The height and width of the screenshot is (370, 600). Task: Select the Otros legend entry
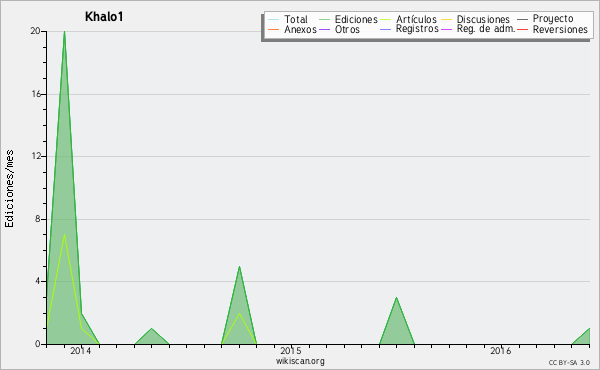click(347, 29)
